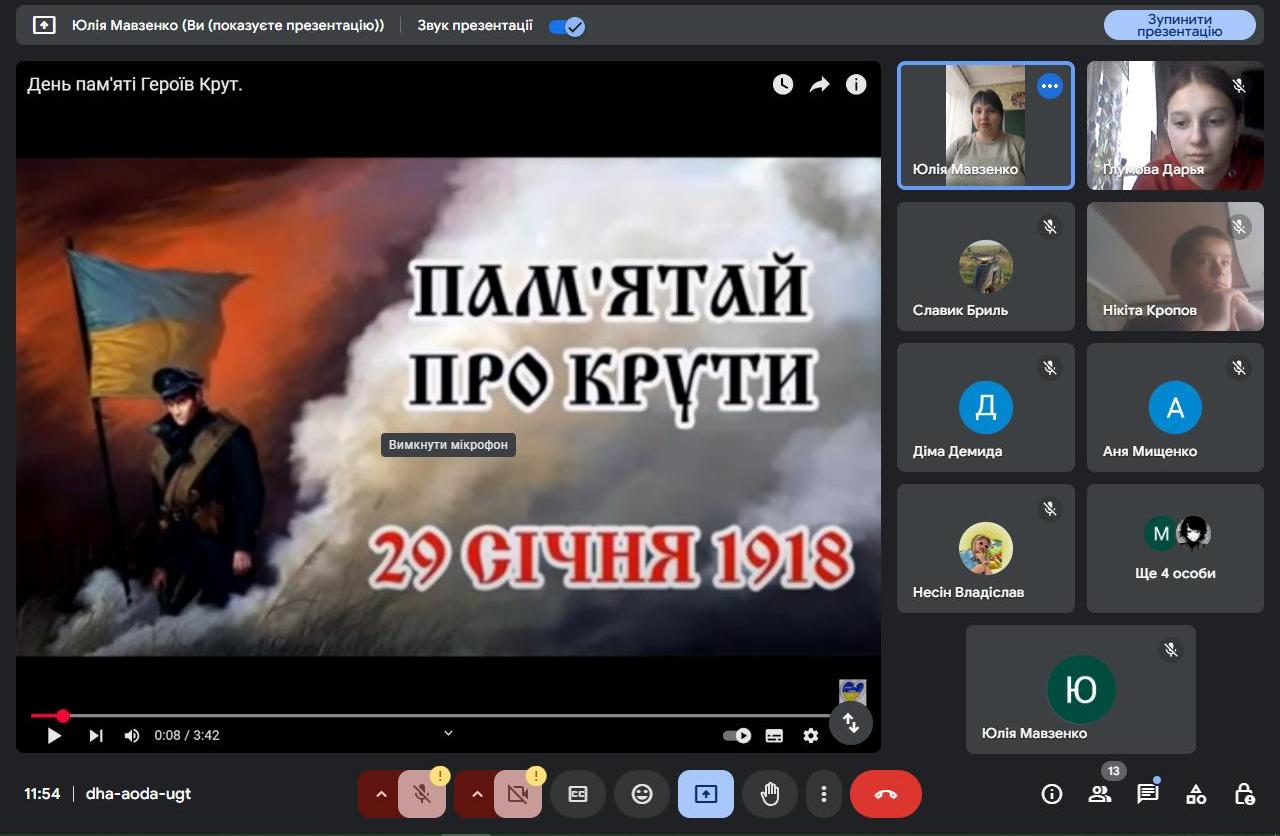Select Глумова Дарья video tile
Screen dimensions: 1280x836
(x=1175, y=125)
